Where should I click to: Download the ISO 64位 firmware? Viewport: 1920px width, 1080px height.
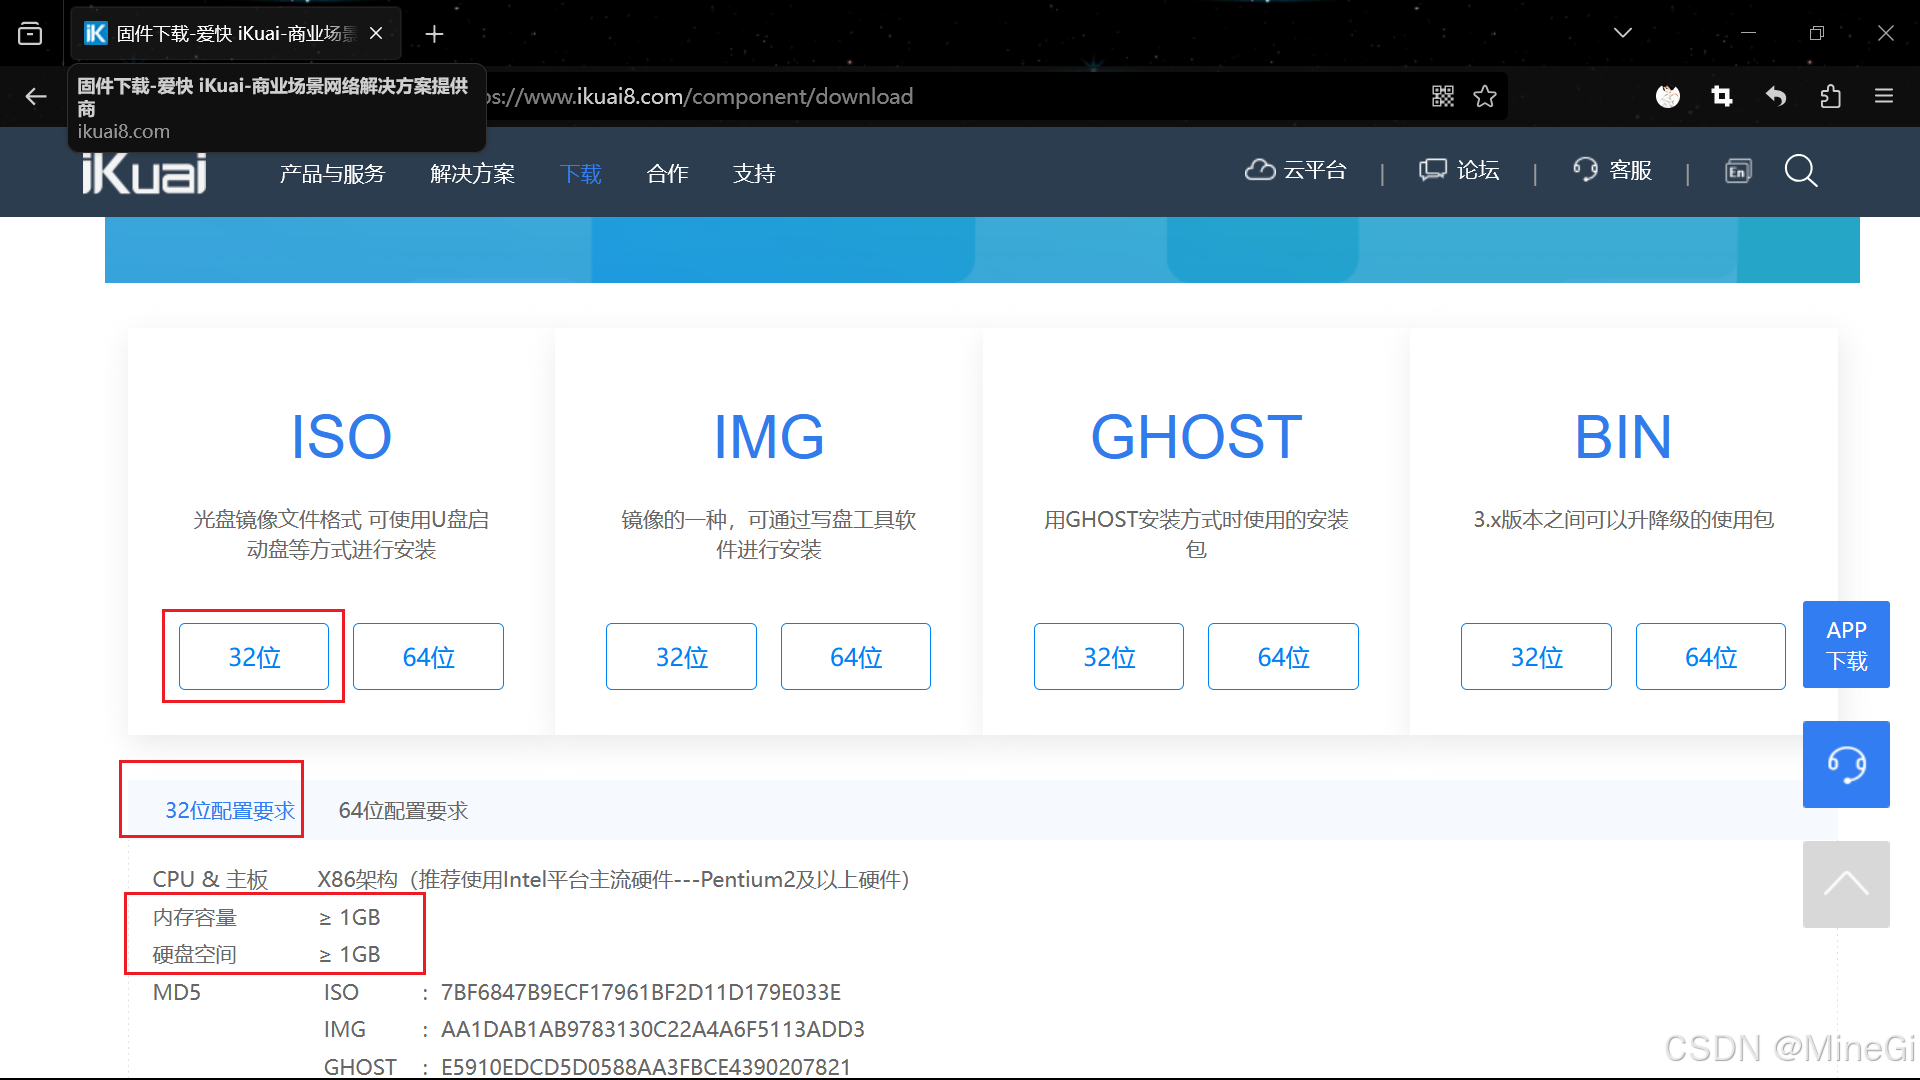point(428,657)
